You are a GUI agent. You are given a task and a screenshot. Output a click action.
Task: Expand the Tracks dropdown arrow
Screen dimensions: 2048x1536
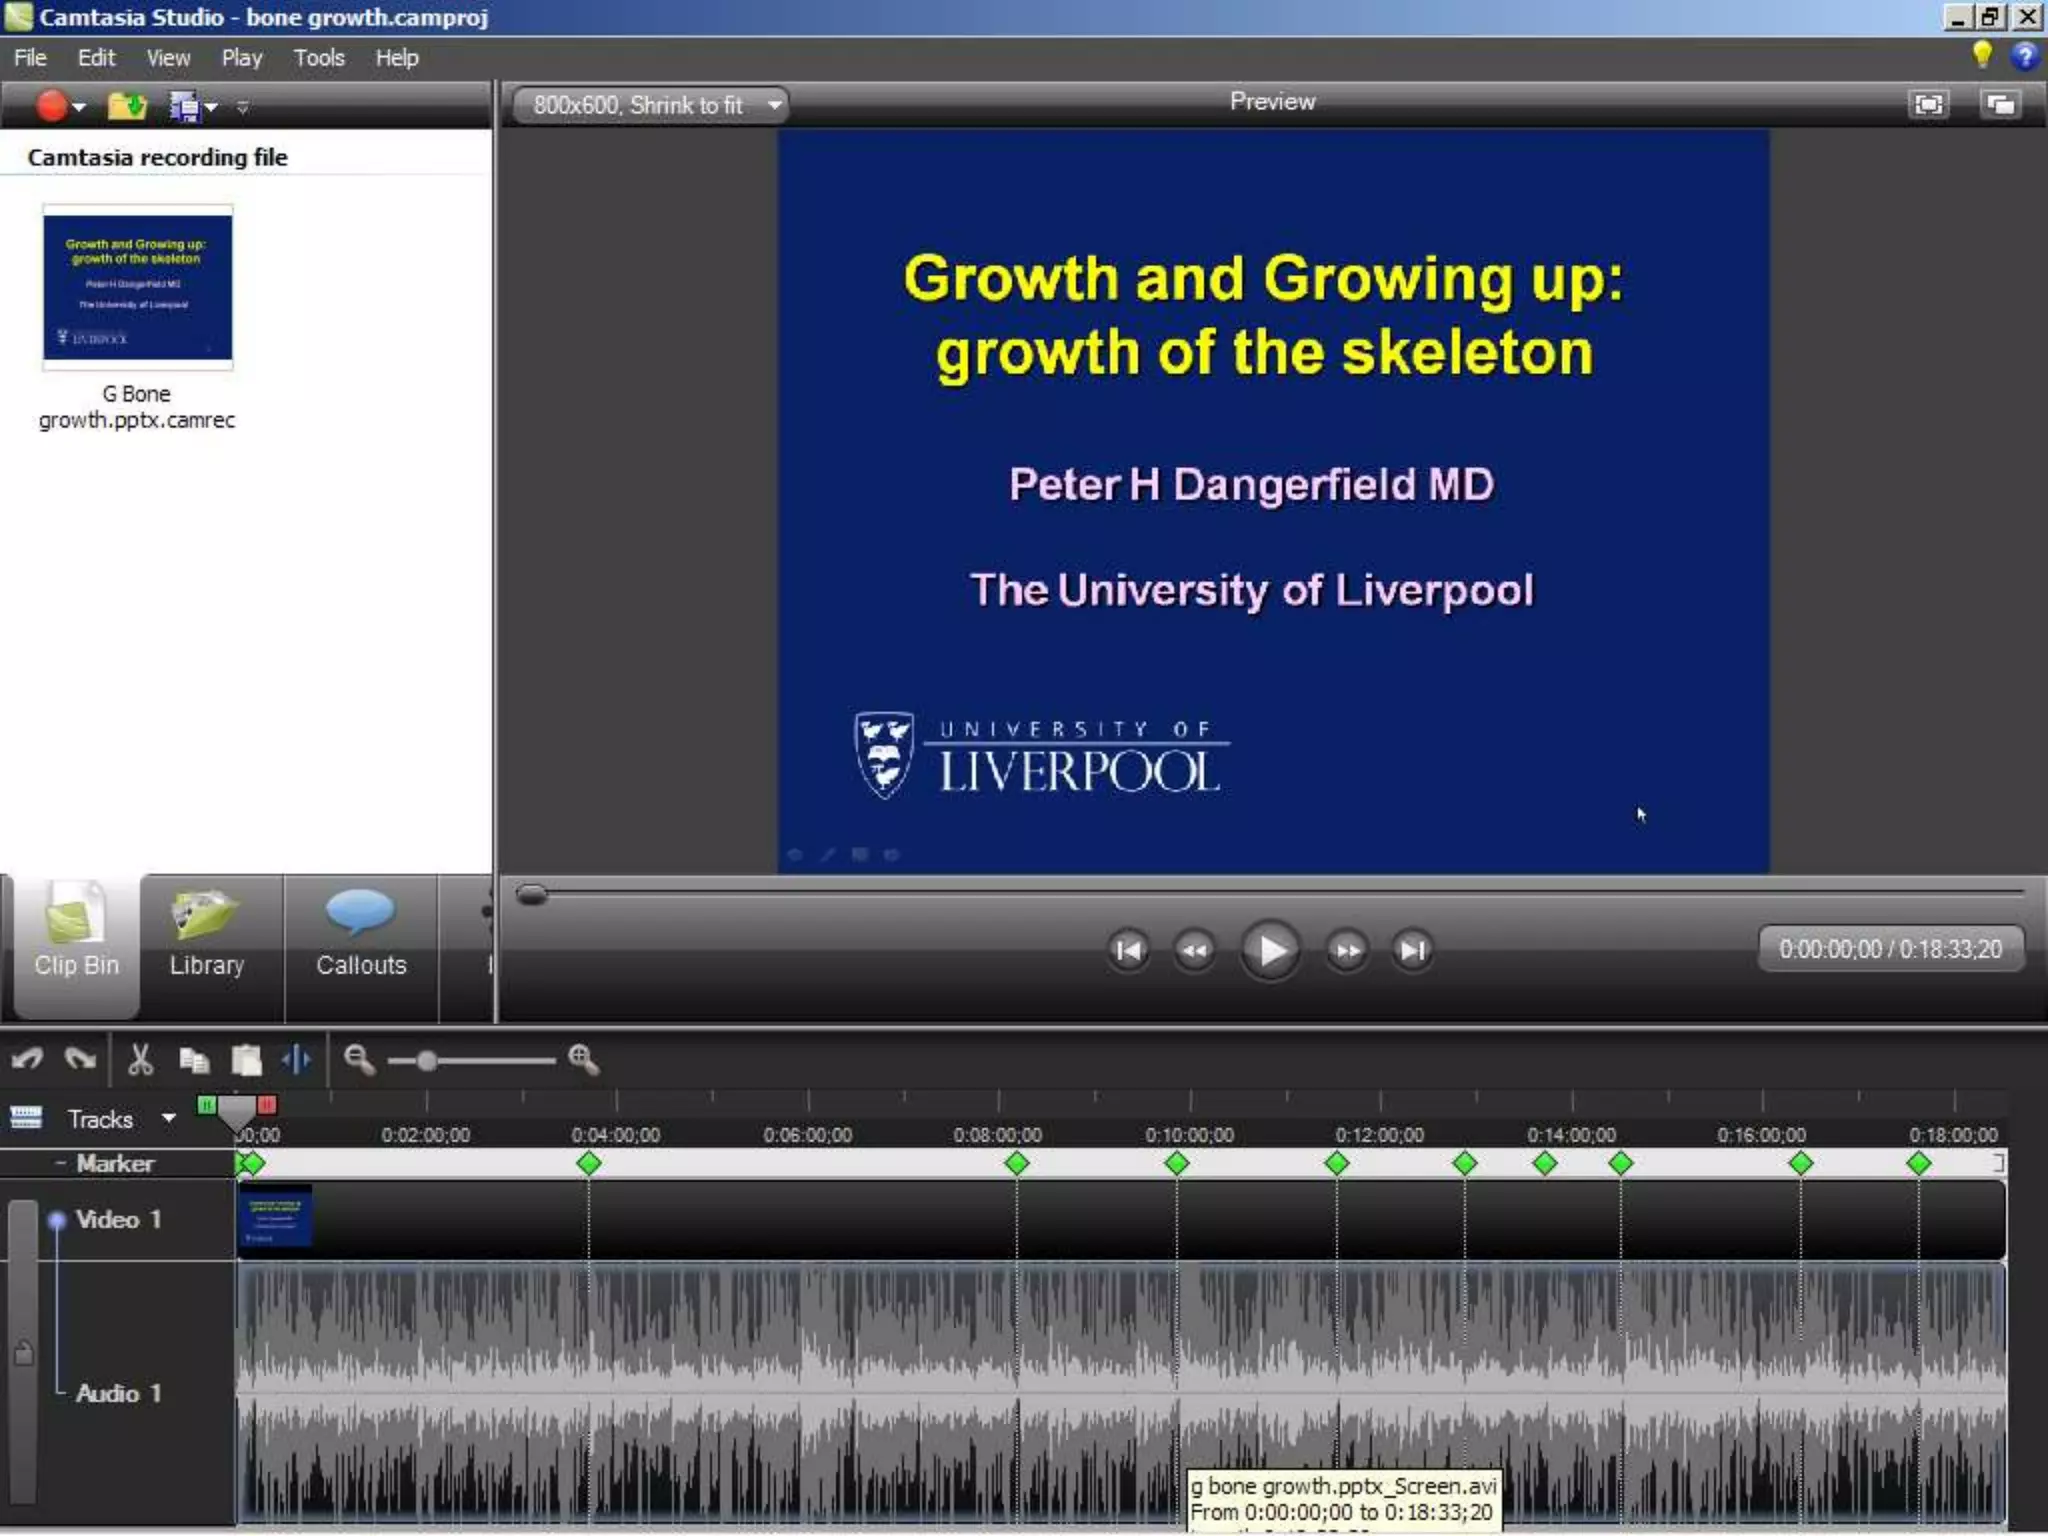coord(169,1118)
